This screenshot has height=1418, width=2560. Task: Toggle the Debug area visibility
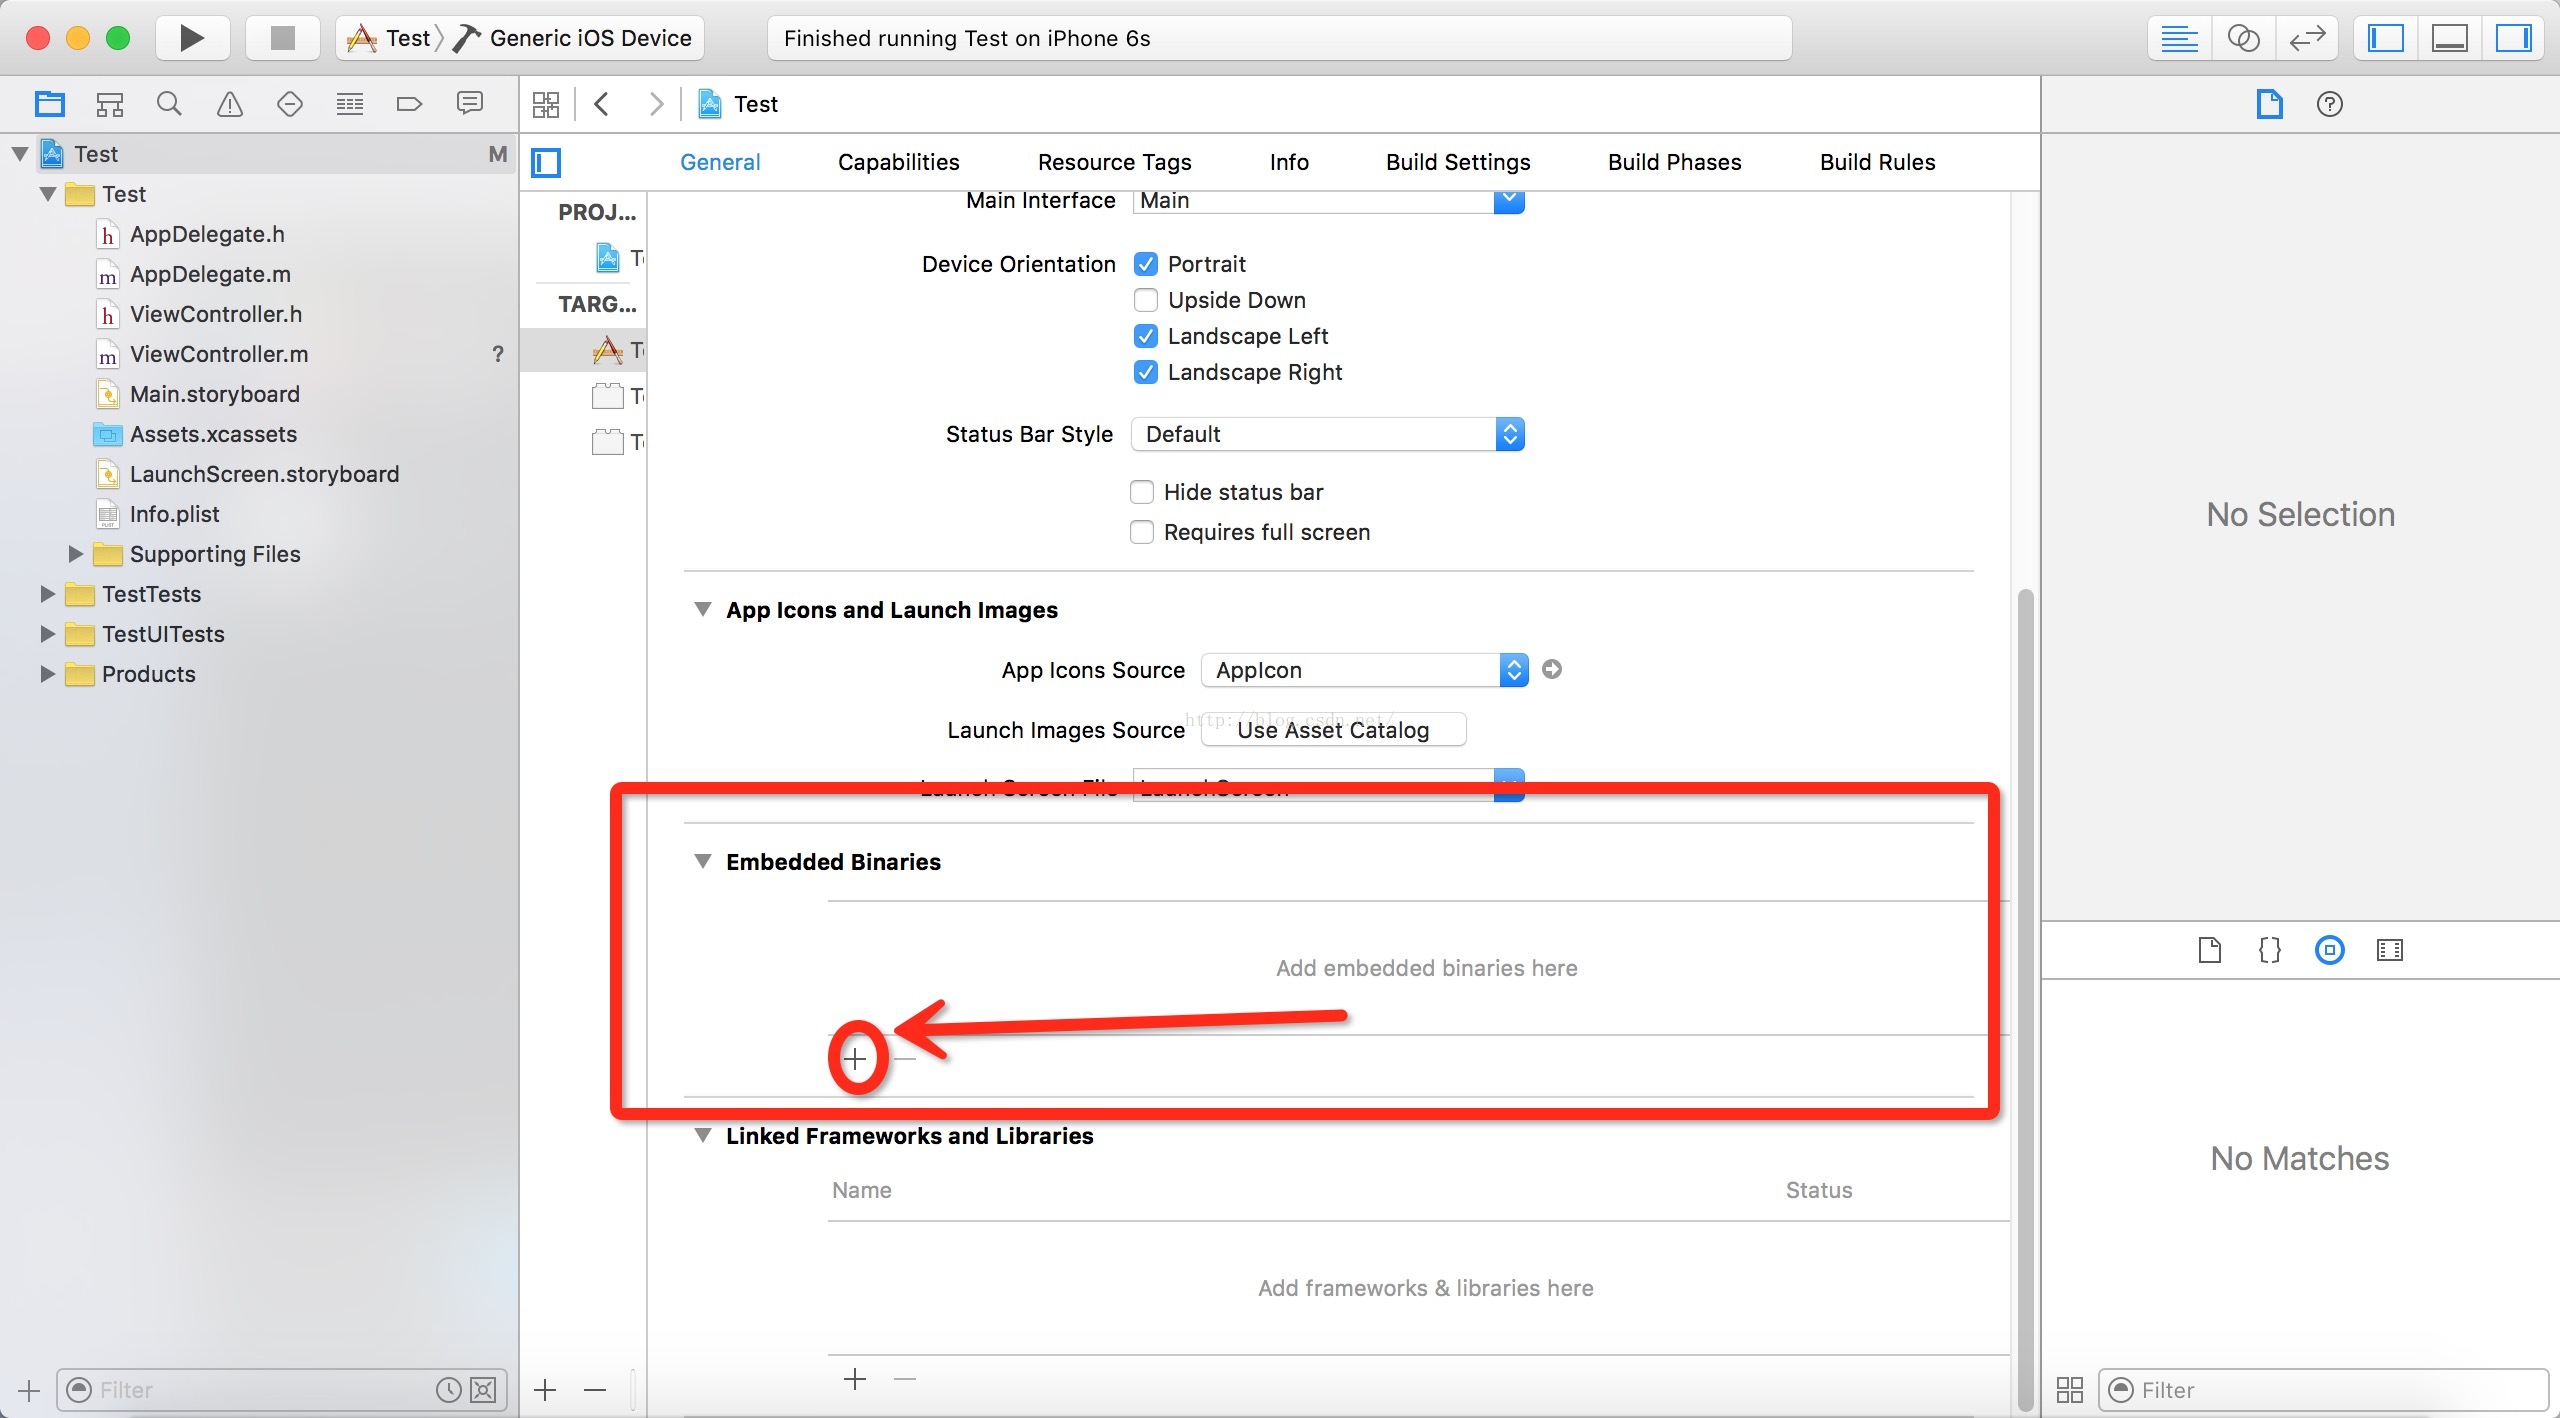[x=2450, y=38]
